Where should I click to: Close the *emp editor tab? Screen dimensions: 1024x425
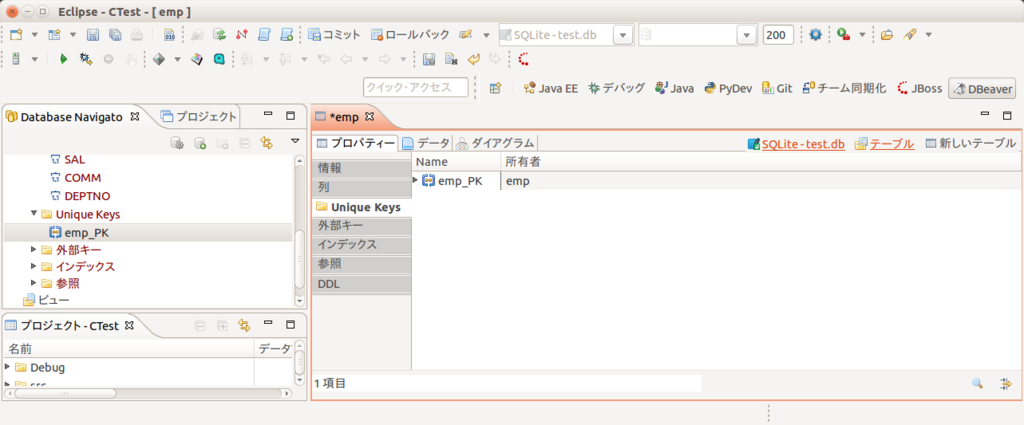pyautogui.click(x=368, y=117)
